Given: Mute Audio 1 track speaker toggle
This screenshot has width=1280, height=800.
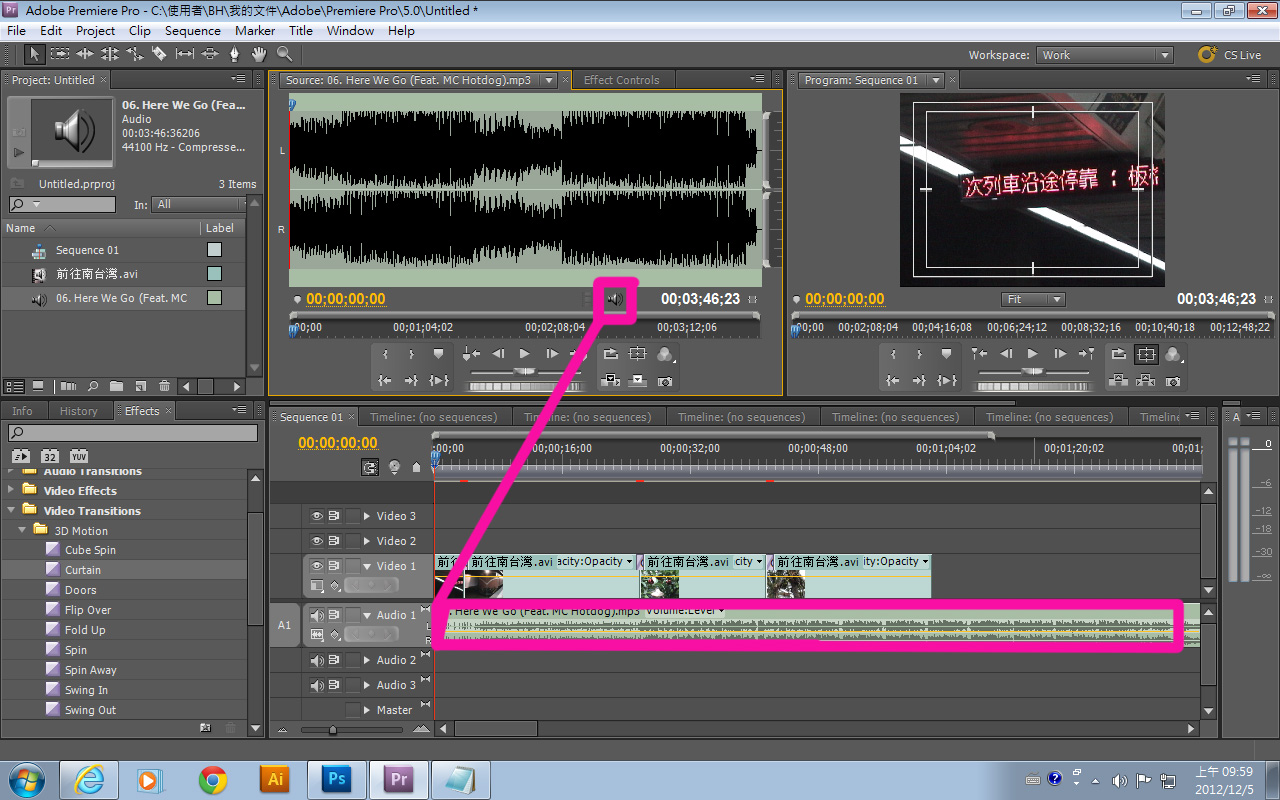Looking at the screenshot, I should [x=317, y=616].
